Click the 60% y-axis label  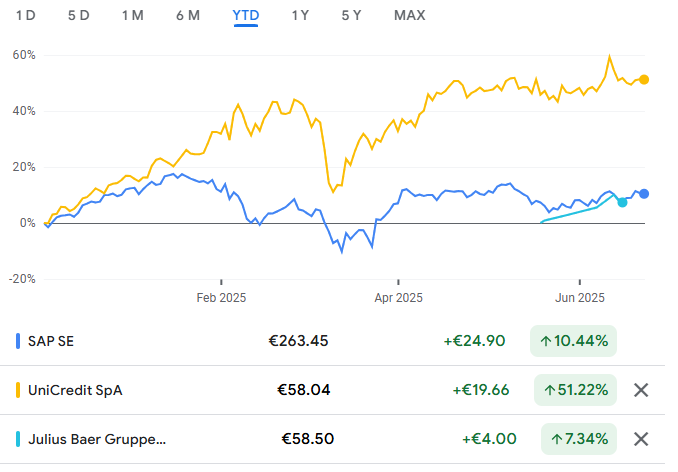(x=24, y=55)
